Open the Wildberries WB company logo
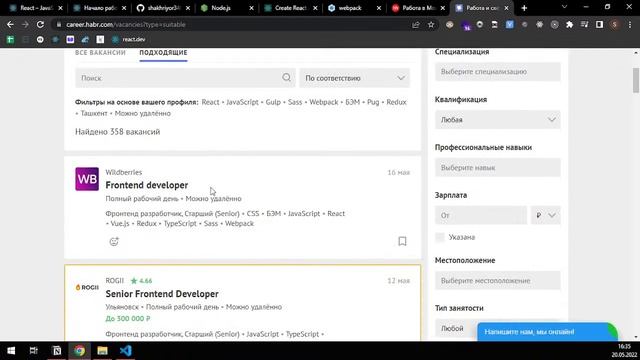 click(x=87, y=179)
